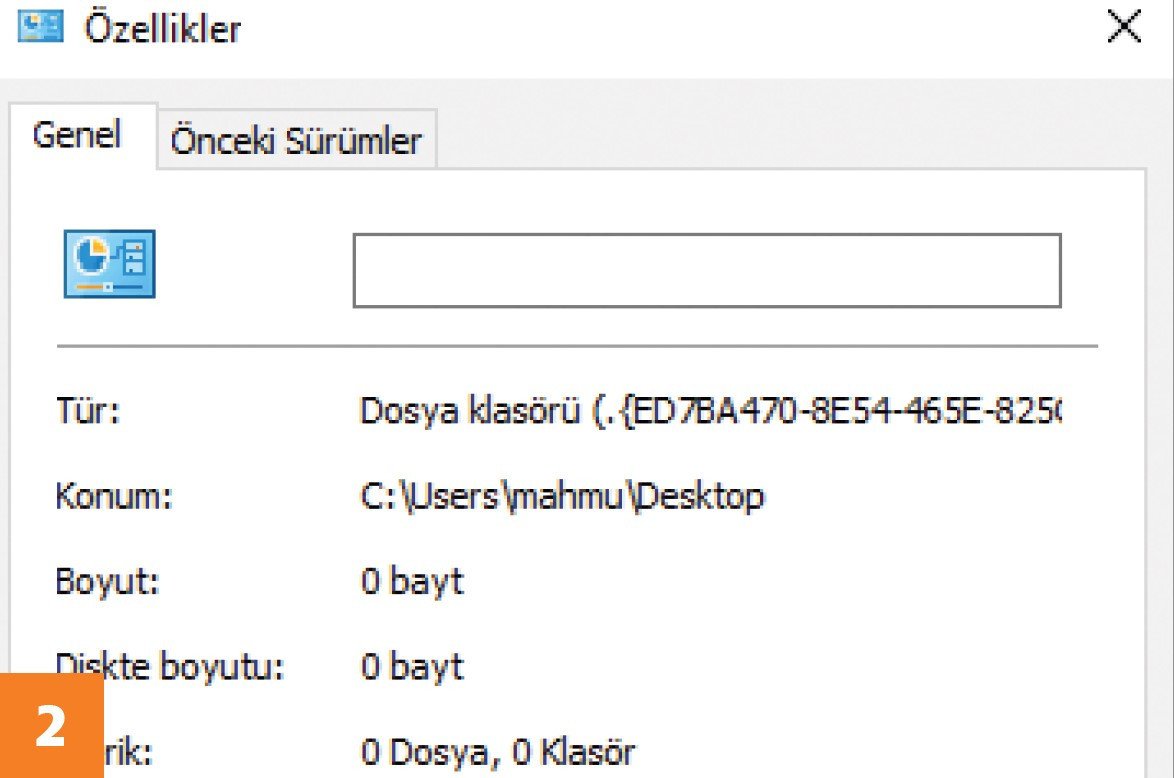Select the Tür label
This screenshot has width=1175, height=778.
(x=88, y=411)
